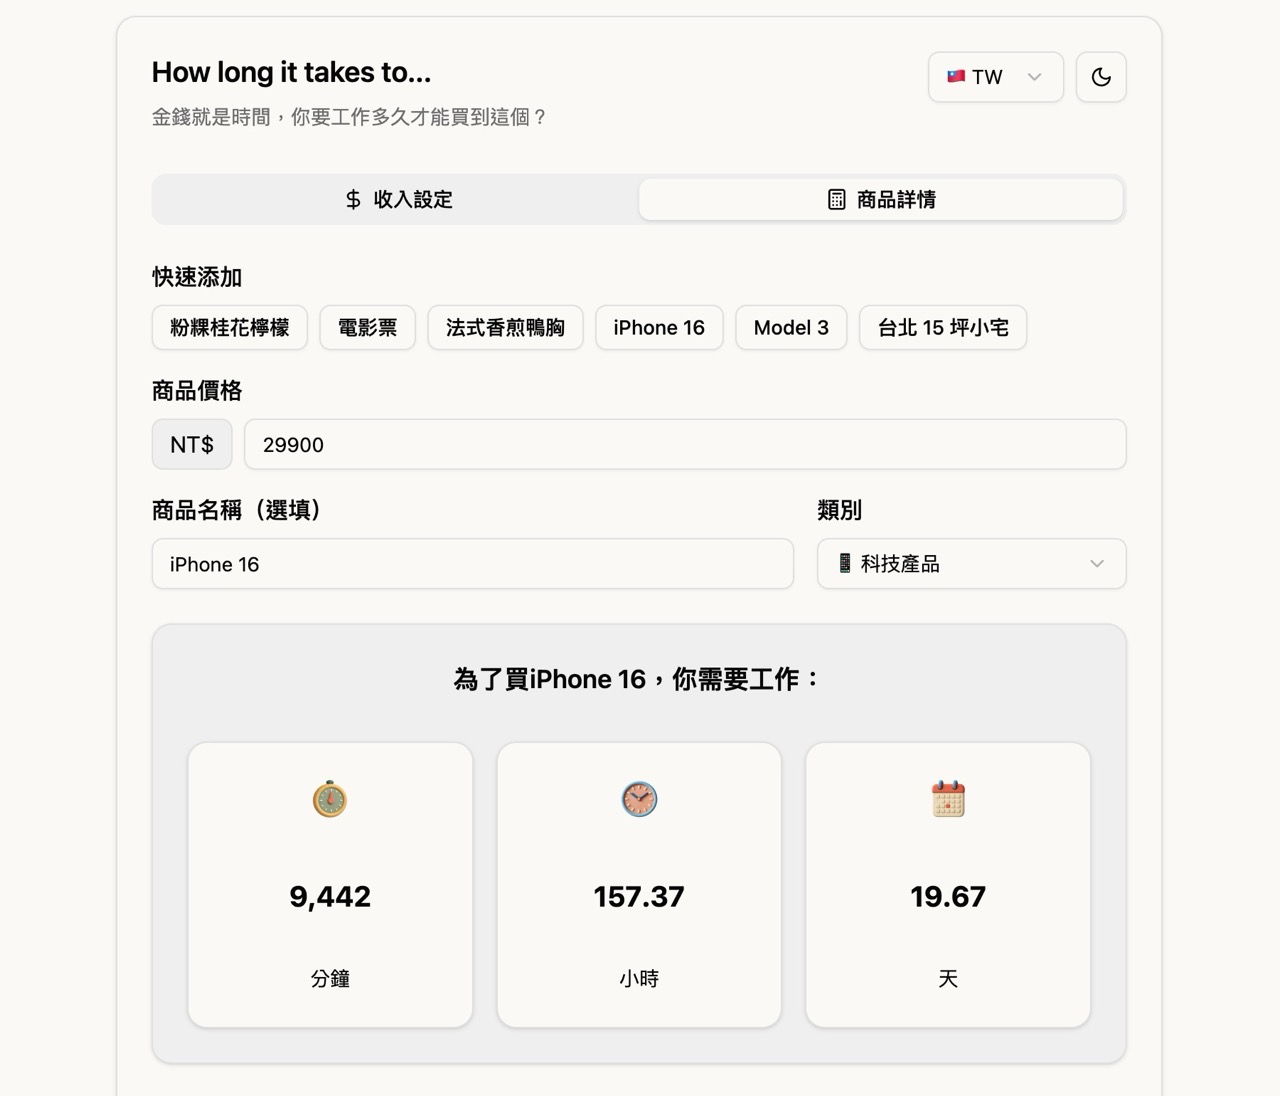Viewport: 1280px width, 1096px height.
Task: Click the 為了買iPhone 16 heading
Action: (x=639, y=679)
